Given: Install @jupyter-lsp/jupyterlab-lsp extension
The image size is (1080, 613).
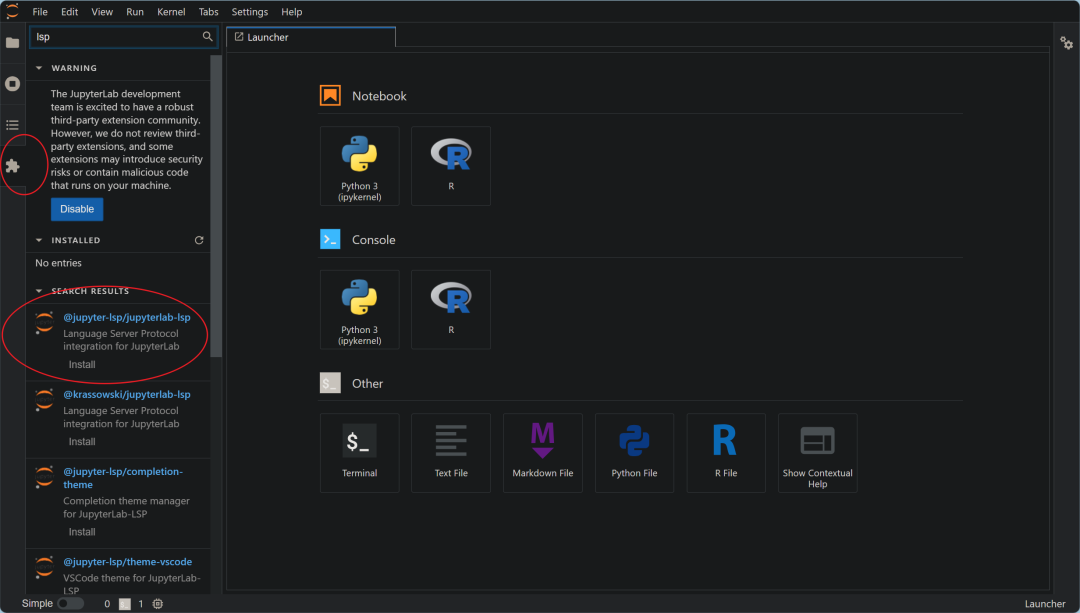Looking at the screenshot, I should [x=82, y=364].
